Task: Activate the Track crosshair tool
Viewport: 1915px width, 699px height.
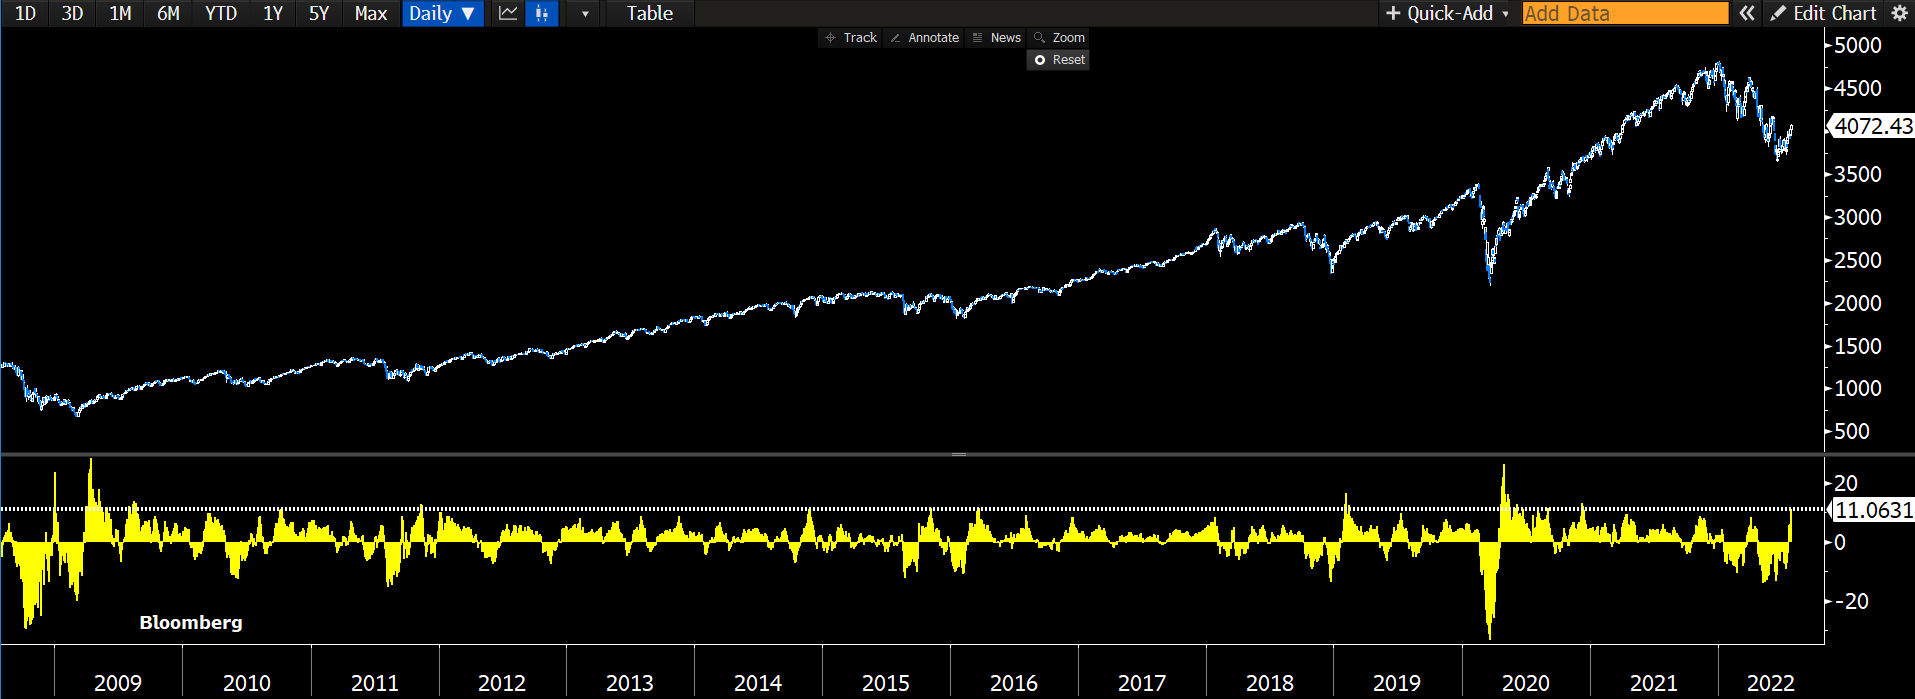Action: (850, 37)
